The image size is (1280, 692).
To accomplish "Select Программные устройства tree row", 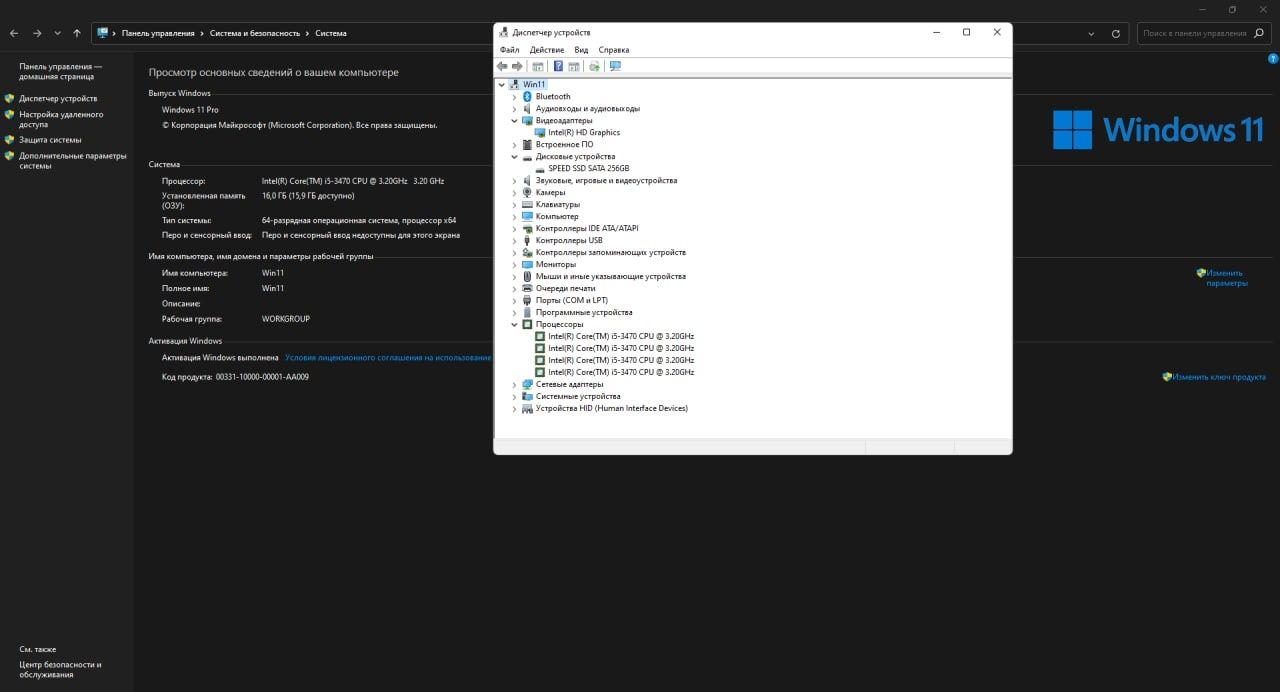I will [x=584, y=312].
